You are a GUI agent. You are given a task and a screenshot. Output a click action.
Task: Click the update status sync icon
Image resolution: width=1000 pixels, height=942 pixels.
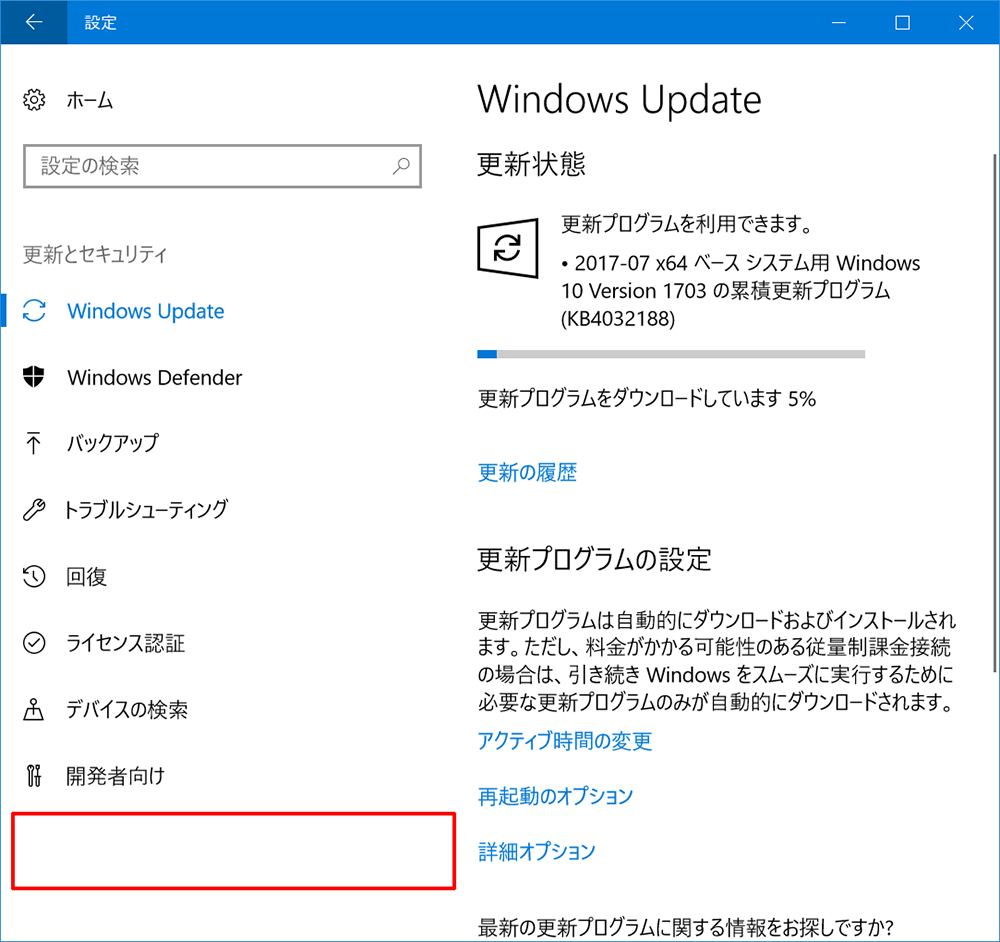tap(508, 248)
